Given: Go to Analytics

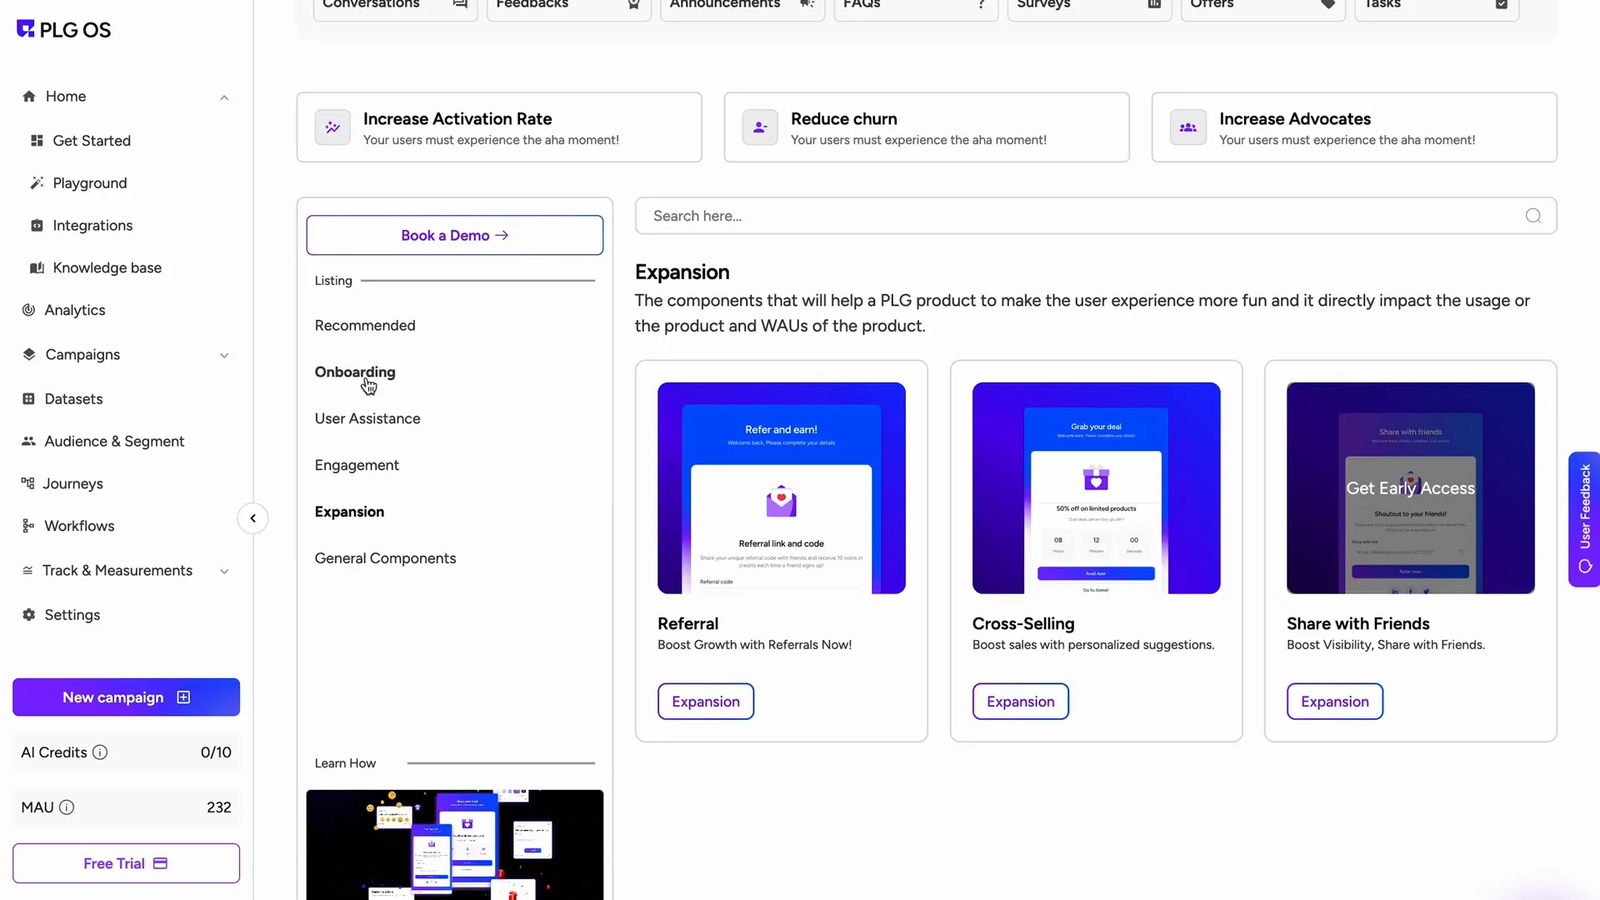Looking at the screenshot, I should [75, 310].
